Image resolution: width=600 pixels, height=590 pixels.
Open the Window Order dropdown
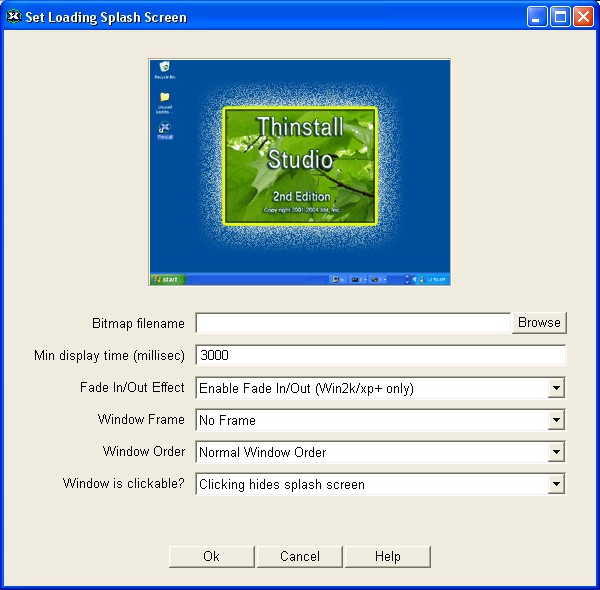380,452
